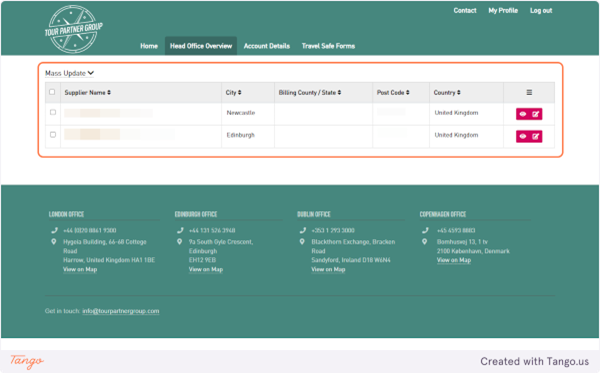Click the Dublin office phone icon
The height and width of the screenshot is (373, 600).
[303, 230]
